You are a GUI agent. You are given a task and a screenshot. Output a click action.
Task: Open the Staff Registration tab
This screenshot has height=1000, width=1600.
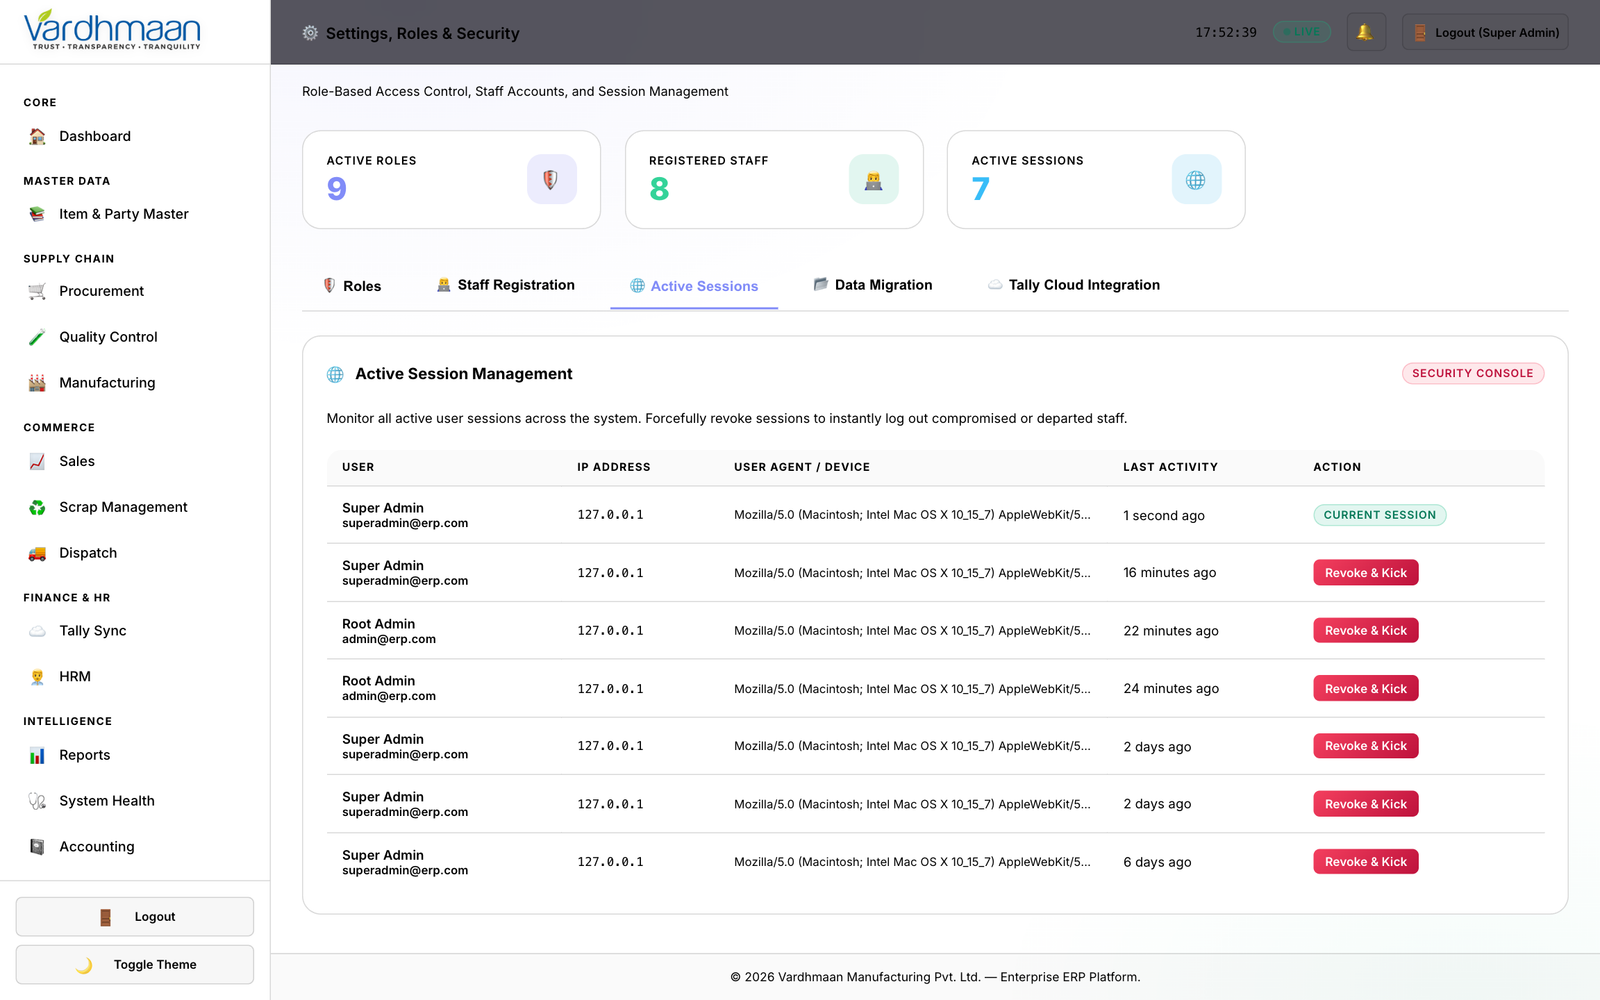[x=506, y=285]
